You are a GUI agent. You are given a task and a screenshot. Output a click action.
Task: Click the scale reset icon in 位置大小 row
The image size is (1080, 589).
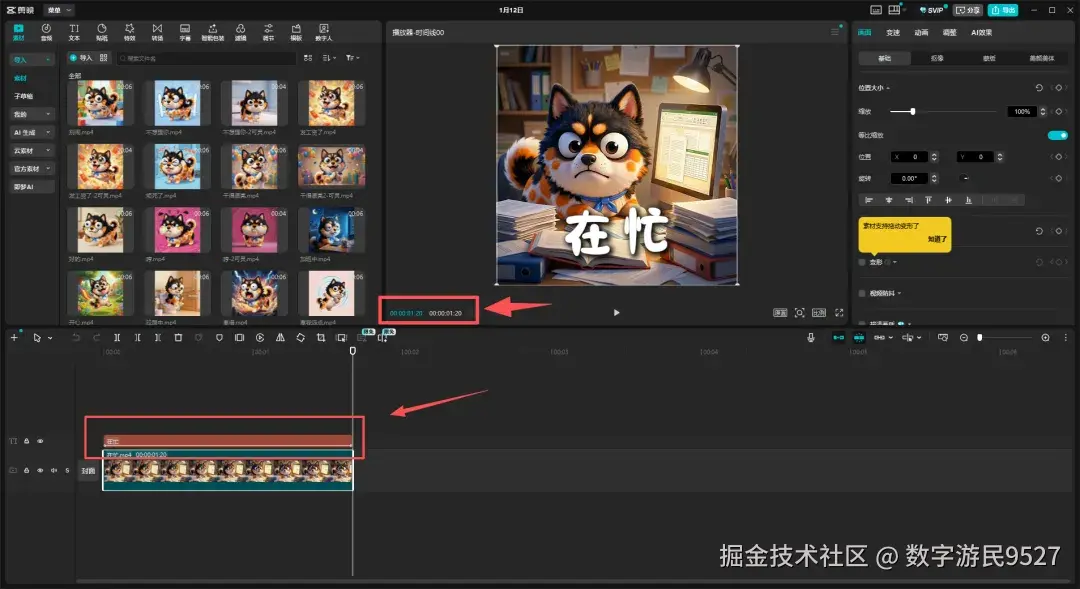coord(1039,87)
